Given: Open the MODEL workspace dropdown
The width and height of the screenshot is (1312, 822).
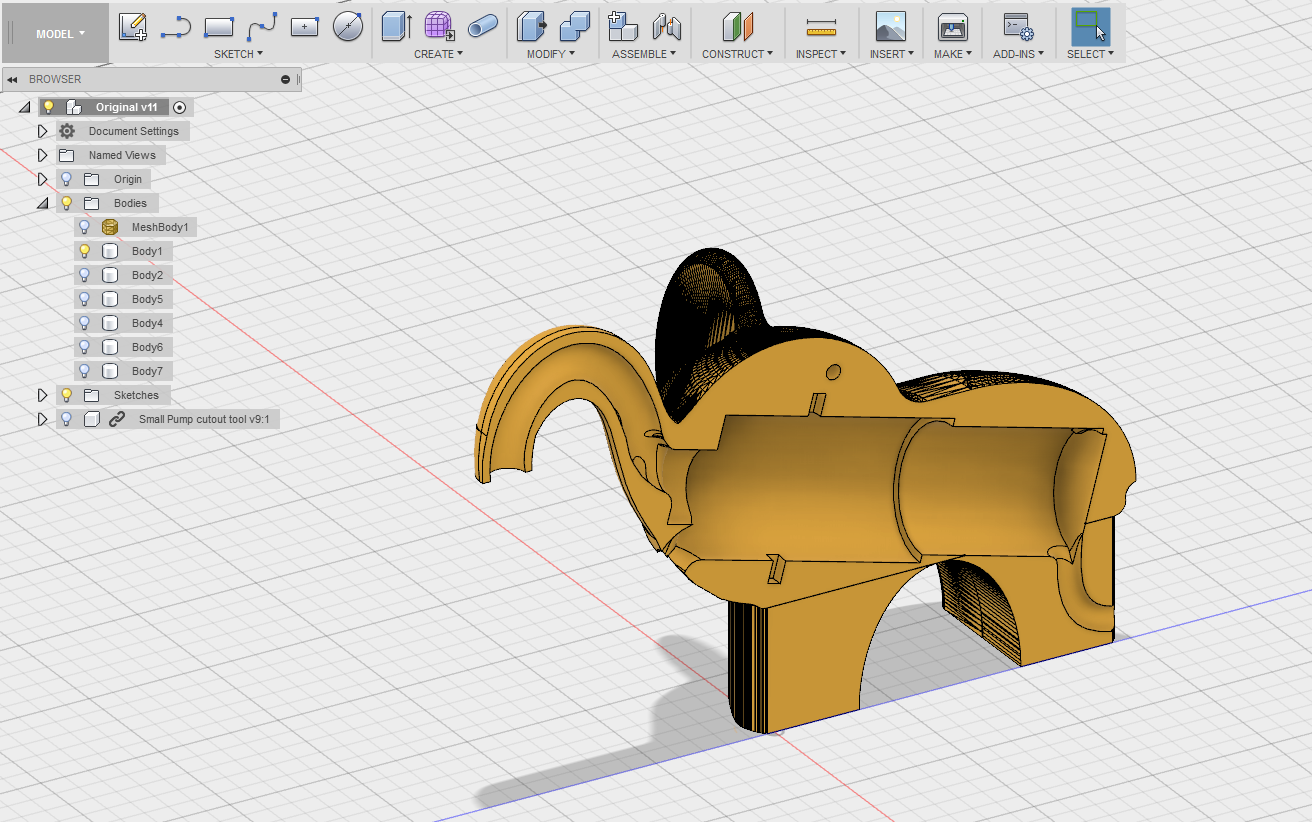Looking at the screenshot, I should coord(60,34).
